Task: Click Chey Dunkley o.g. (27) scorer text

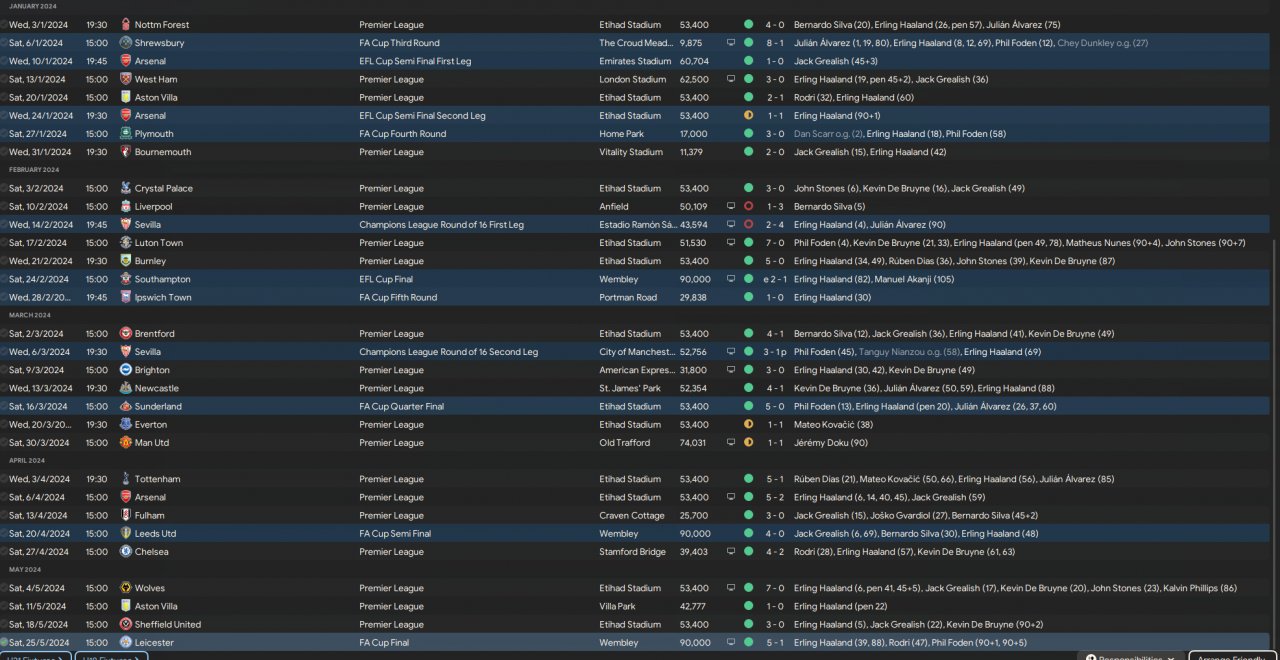Action: [x=1102, y=43]
